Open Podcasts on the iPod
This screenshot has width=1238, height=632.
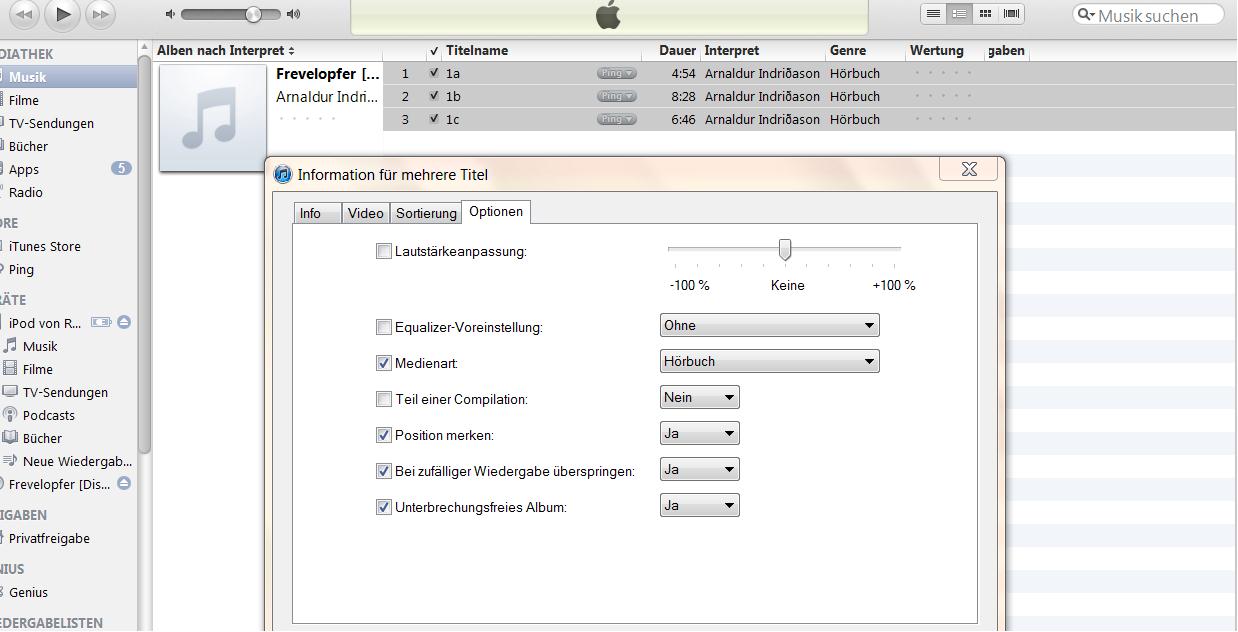click(49, 415)
